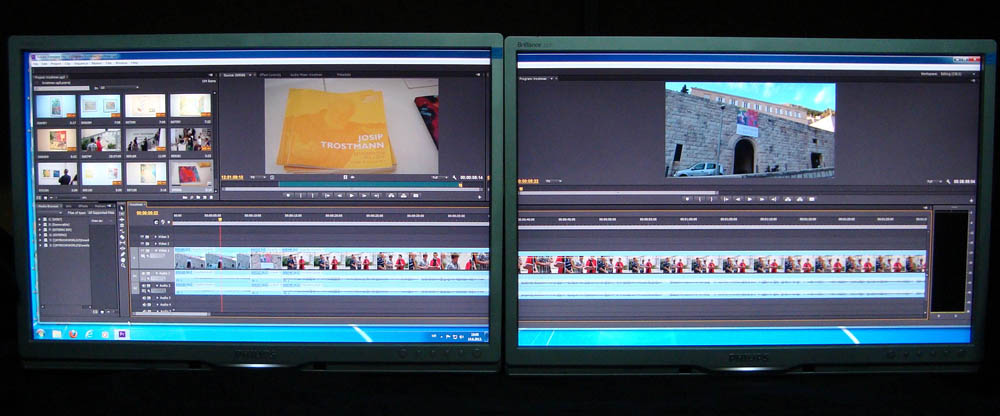Go to In point in Program monitor
Viewport: 1000px width, 416px height.
[726, 199]
